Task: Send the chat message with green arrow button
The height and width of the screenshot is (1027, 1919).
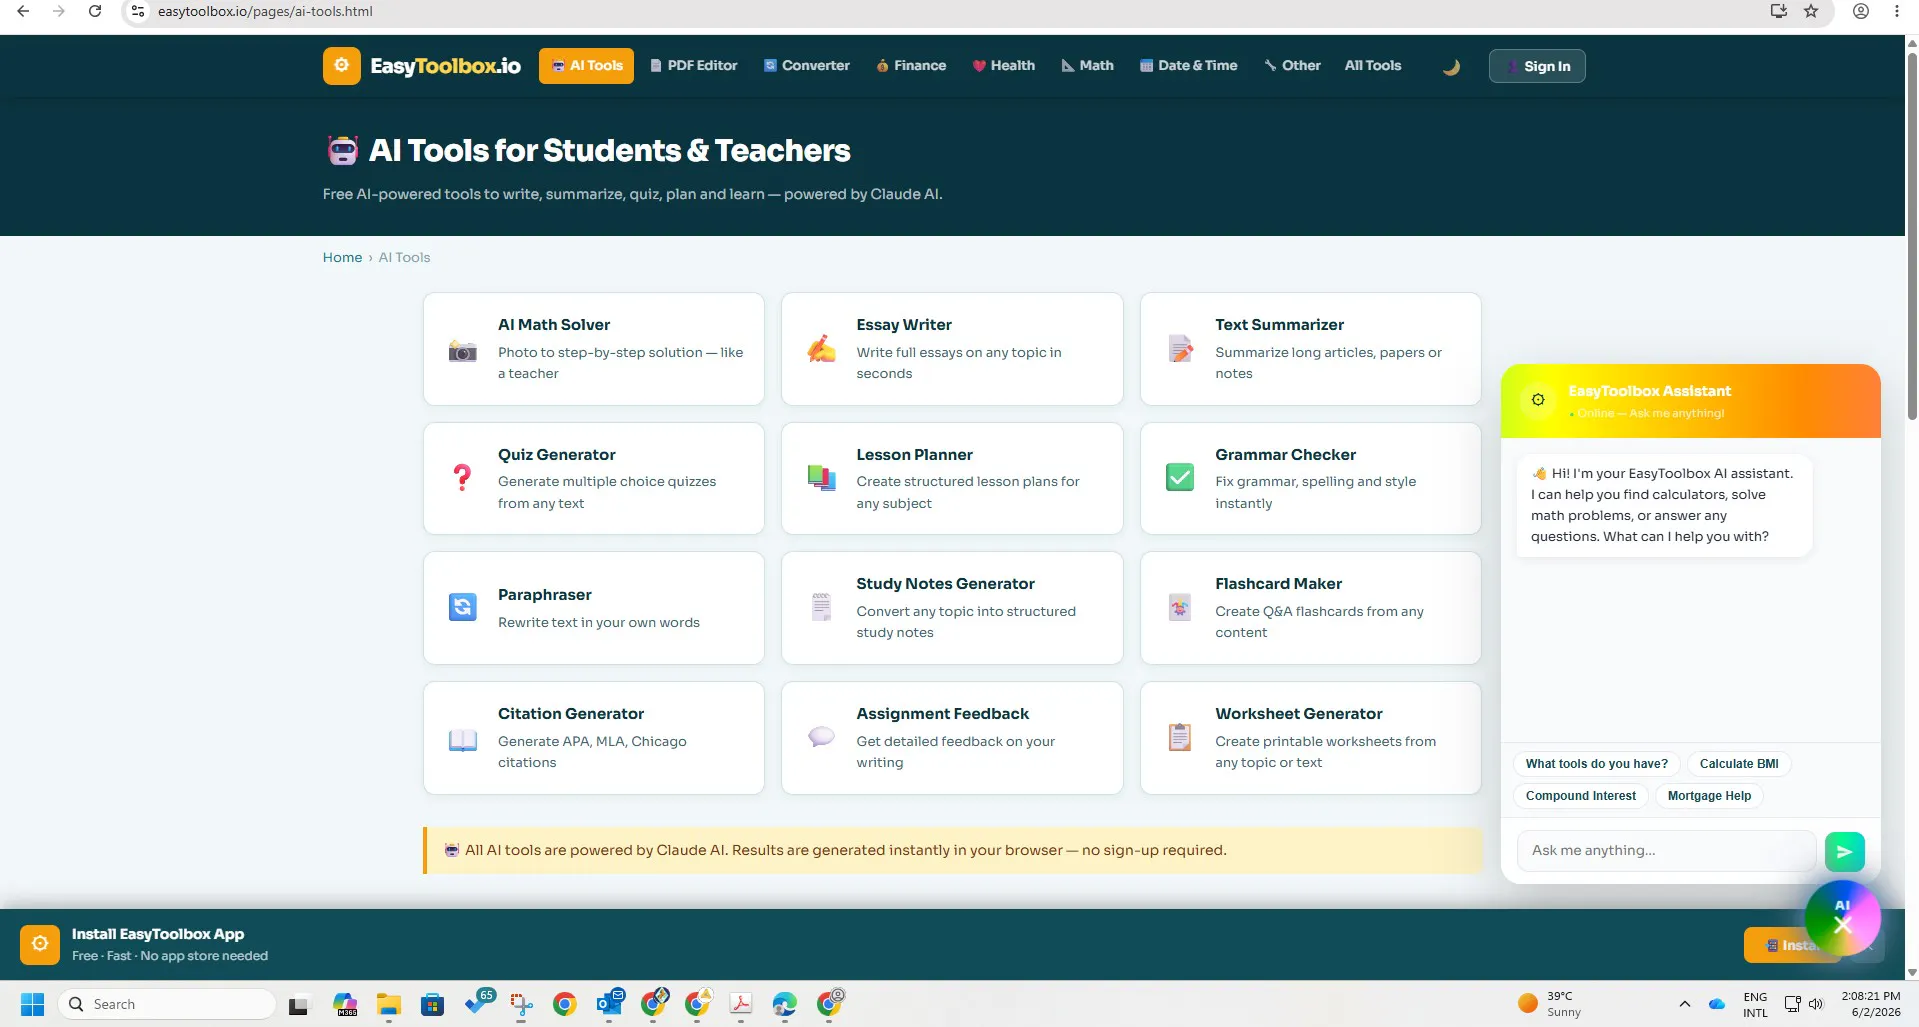Action: click(1844, 852)
